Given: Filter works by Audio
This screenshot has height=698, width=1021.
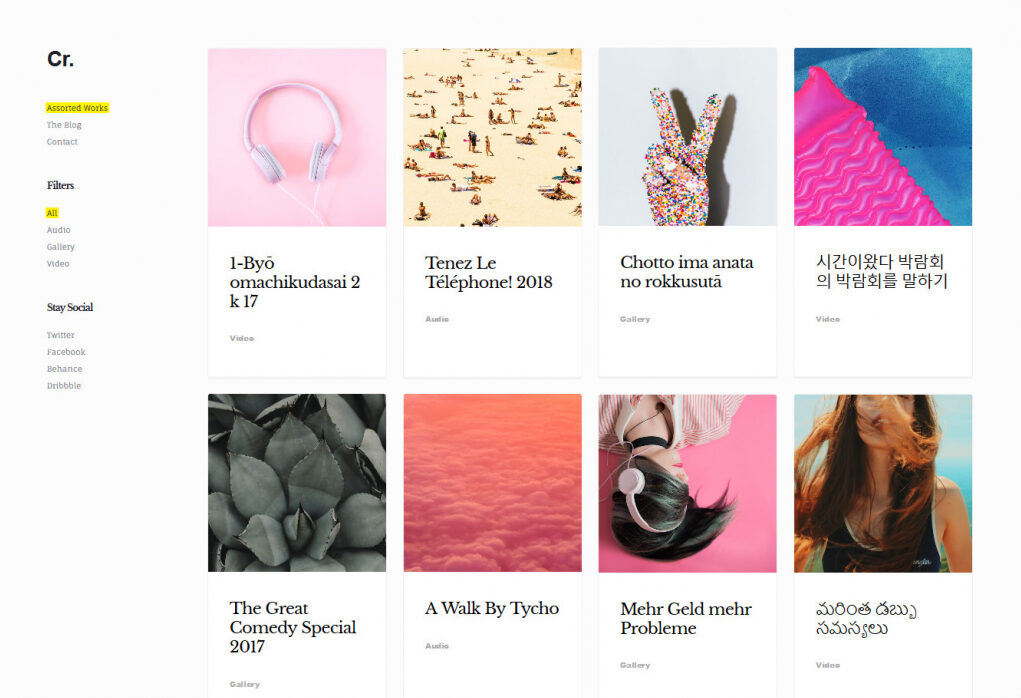Looking at the screenshot, I should (x=59, y=230).
